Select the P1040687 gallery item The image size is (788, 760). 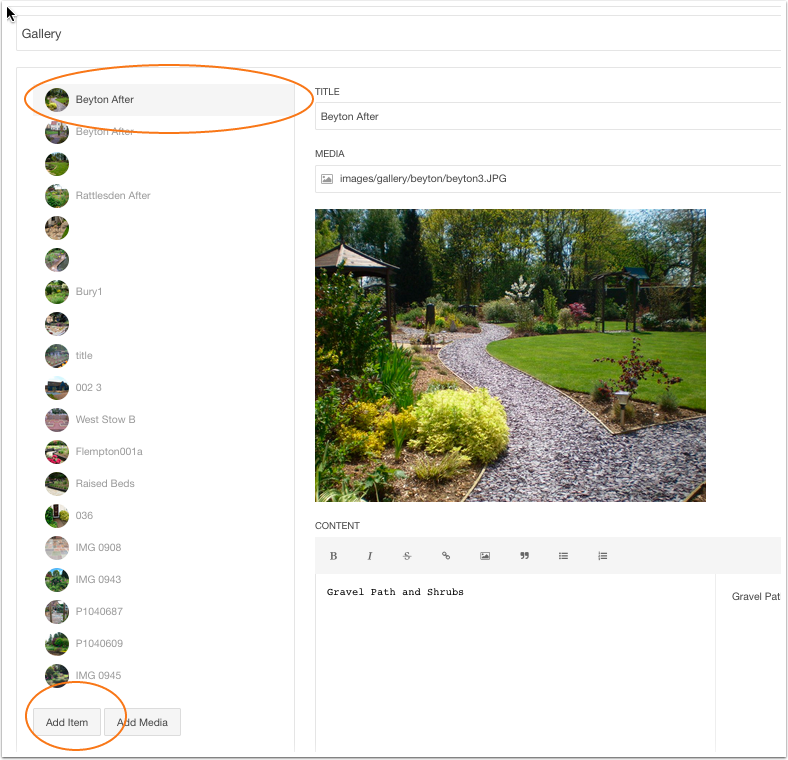tap(163, 611)
